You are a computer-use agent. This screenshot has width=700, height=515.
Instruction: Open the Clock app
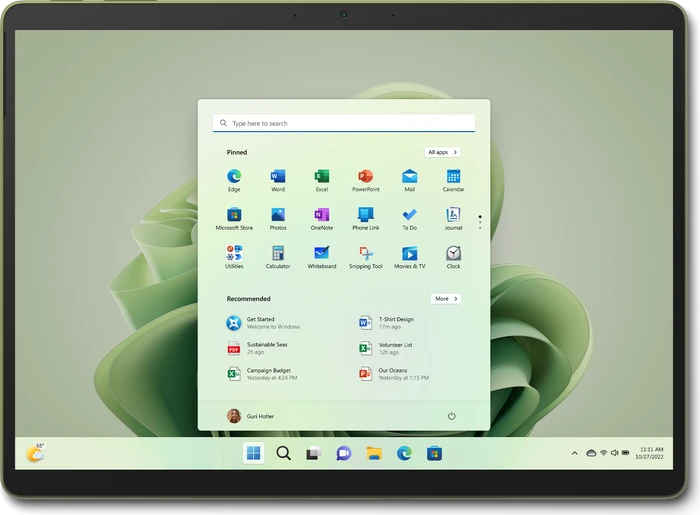pos(453,257)
